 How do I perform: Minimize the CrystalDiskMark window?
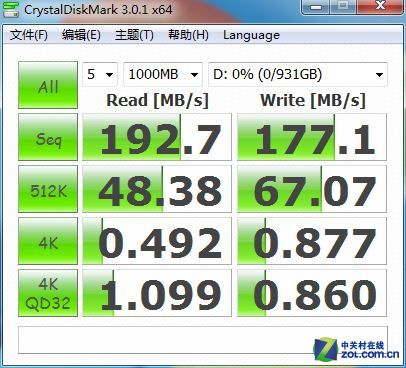coord(316,6)
